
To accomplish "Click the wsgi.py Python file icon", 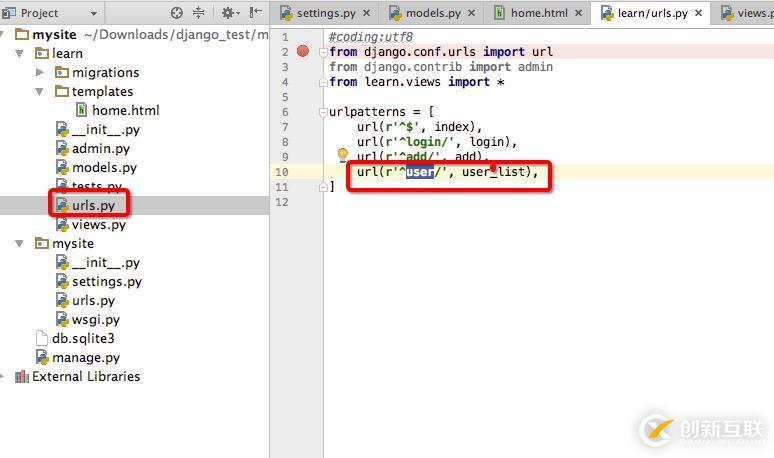I will (62, 319).
